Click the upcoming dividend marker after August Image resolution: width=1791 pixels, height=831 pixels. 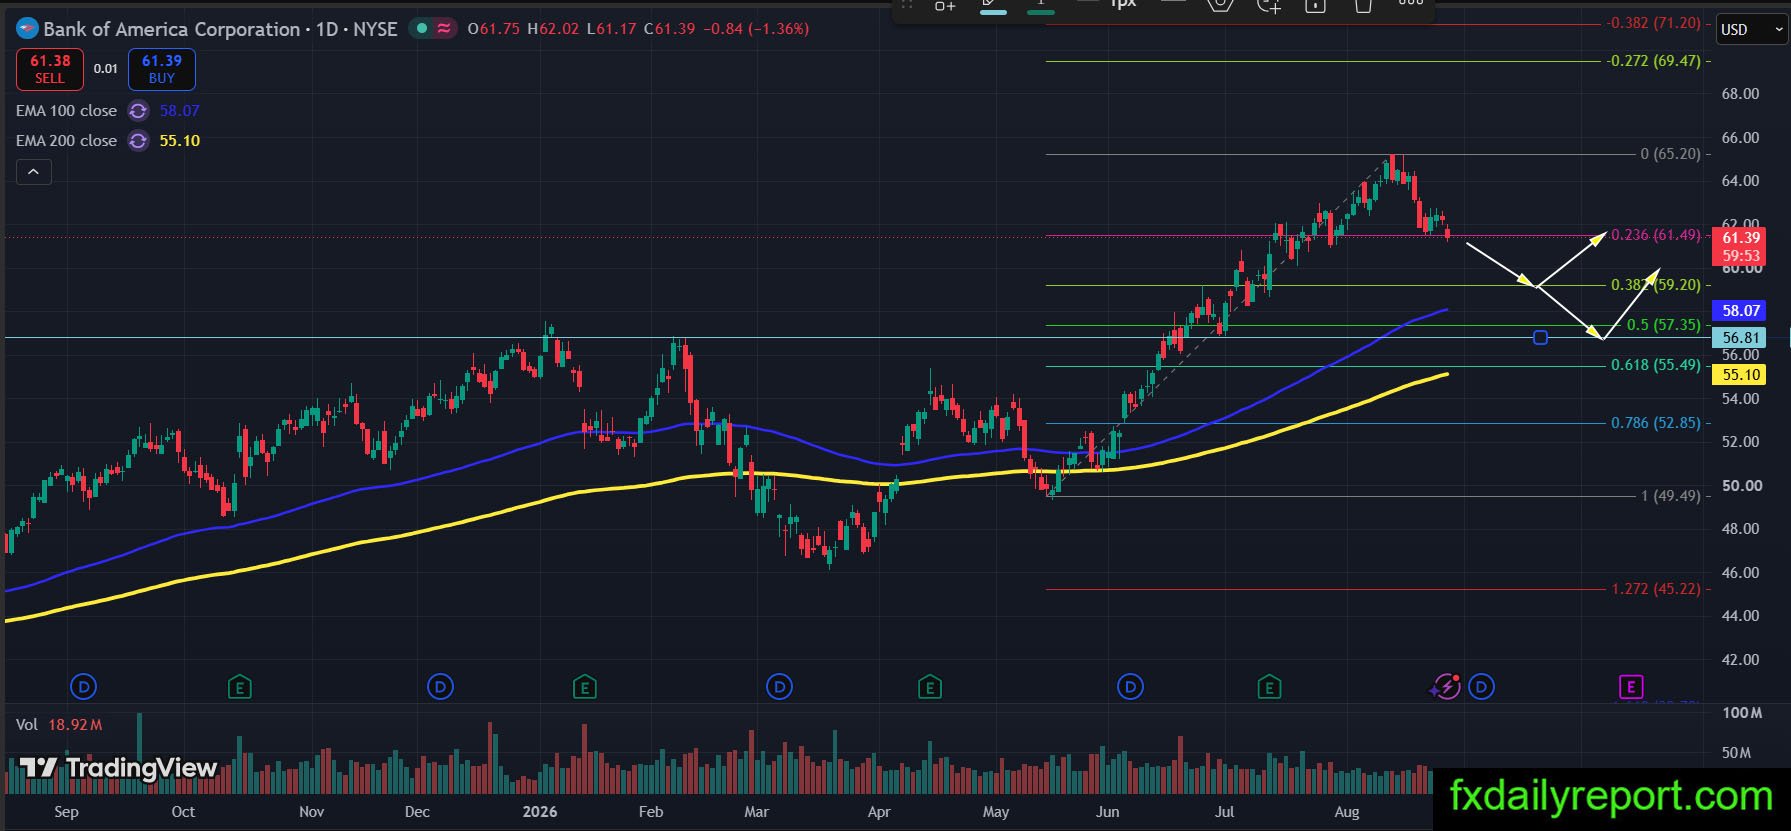coord(1481,687)
